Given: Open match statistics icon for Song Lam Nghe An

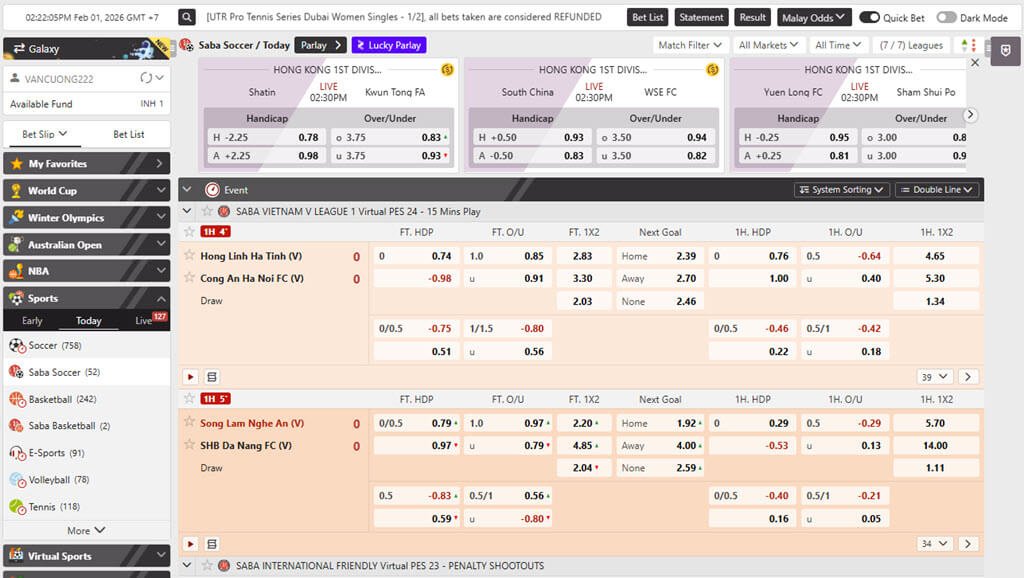Looking at the screenshot, I should point(210,543).
